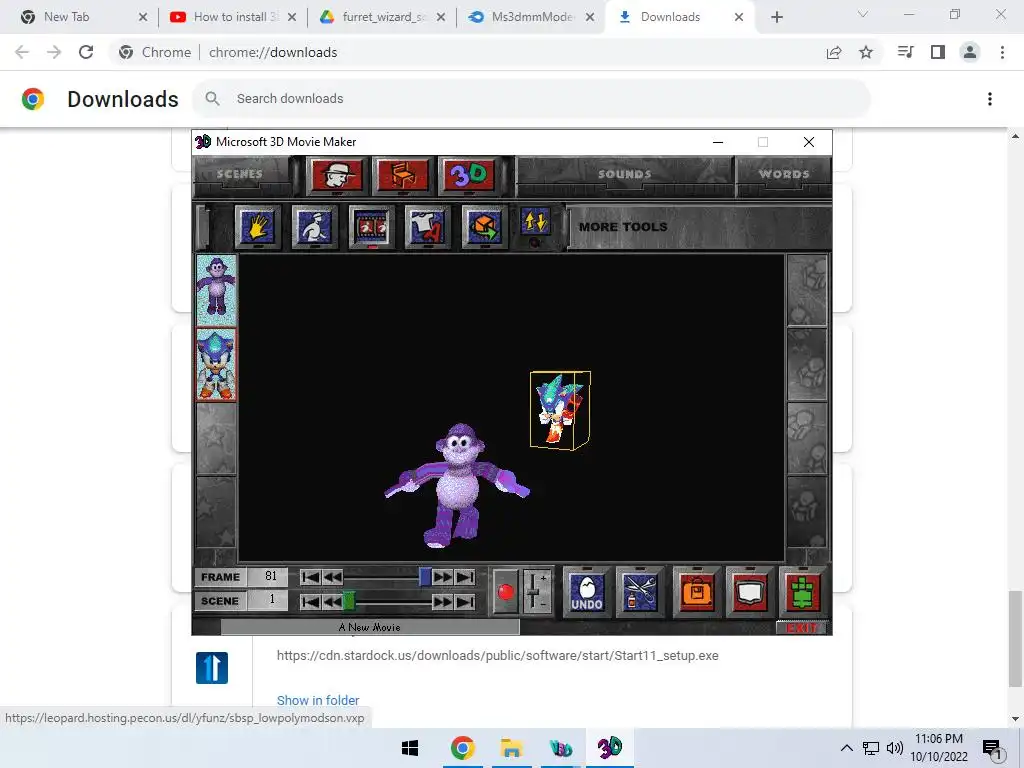Jump to last frame button

point(465,577)
